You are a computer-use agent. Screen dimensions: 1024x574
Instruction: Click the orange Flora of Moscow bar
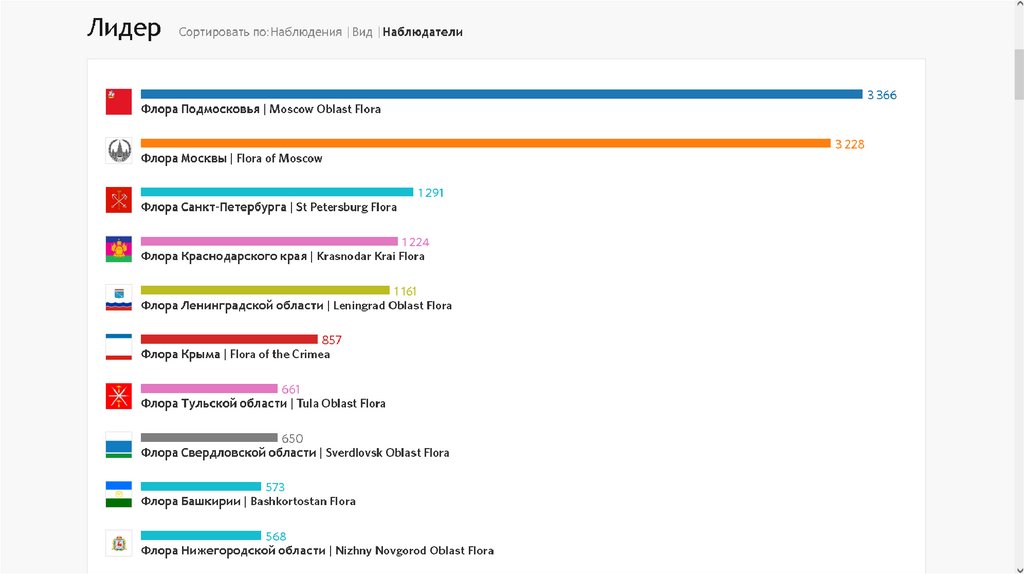point(486,143)
